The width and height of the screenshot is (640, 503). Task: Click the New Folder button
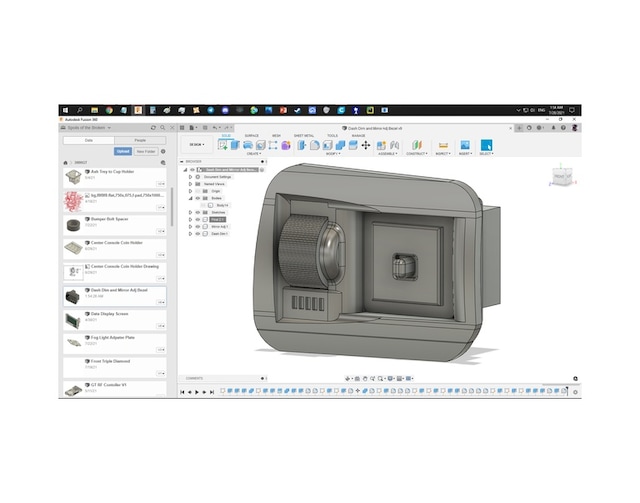[146, 151]
